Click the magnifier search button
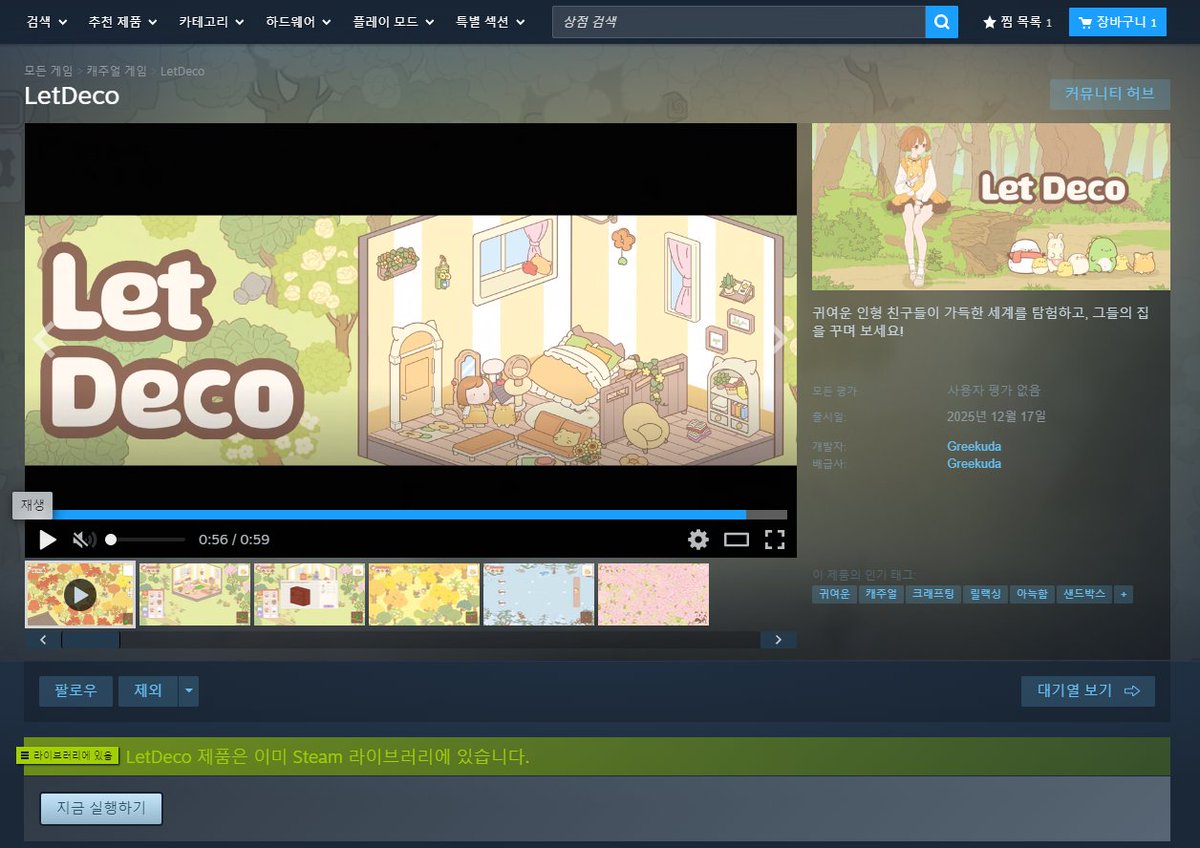This screenshot has width=1200, height=848. pyautogui.click(x=941, y=22)
